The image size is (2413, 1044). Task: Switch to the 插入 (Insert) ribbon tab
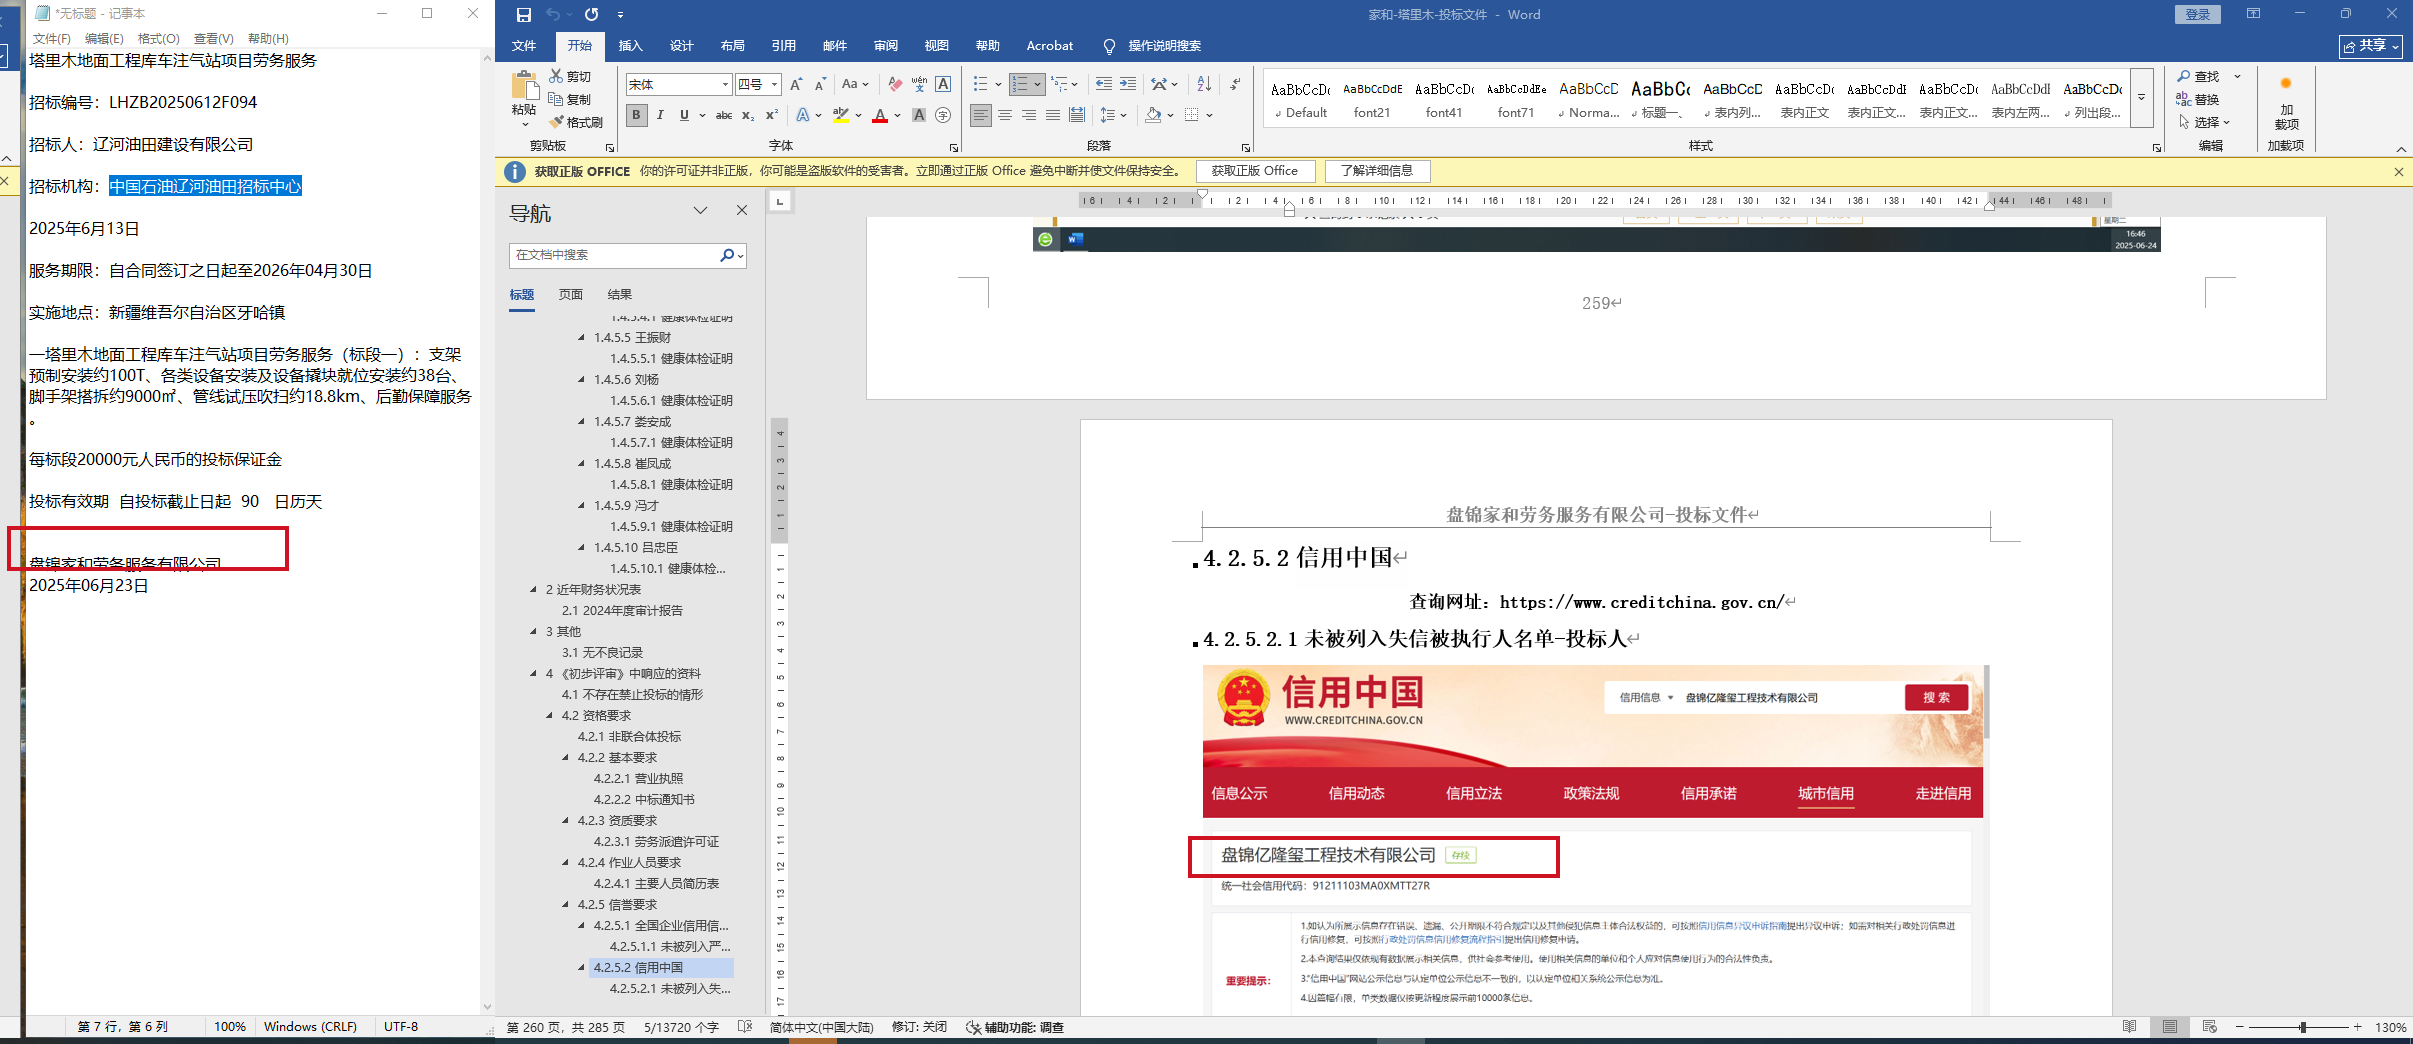(x=630, y=46)
